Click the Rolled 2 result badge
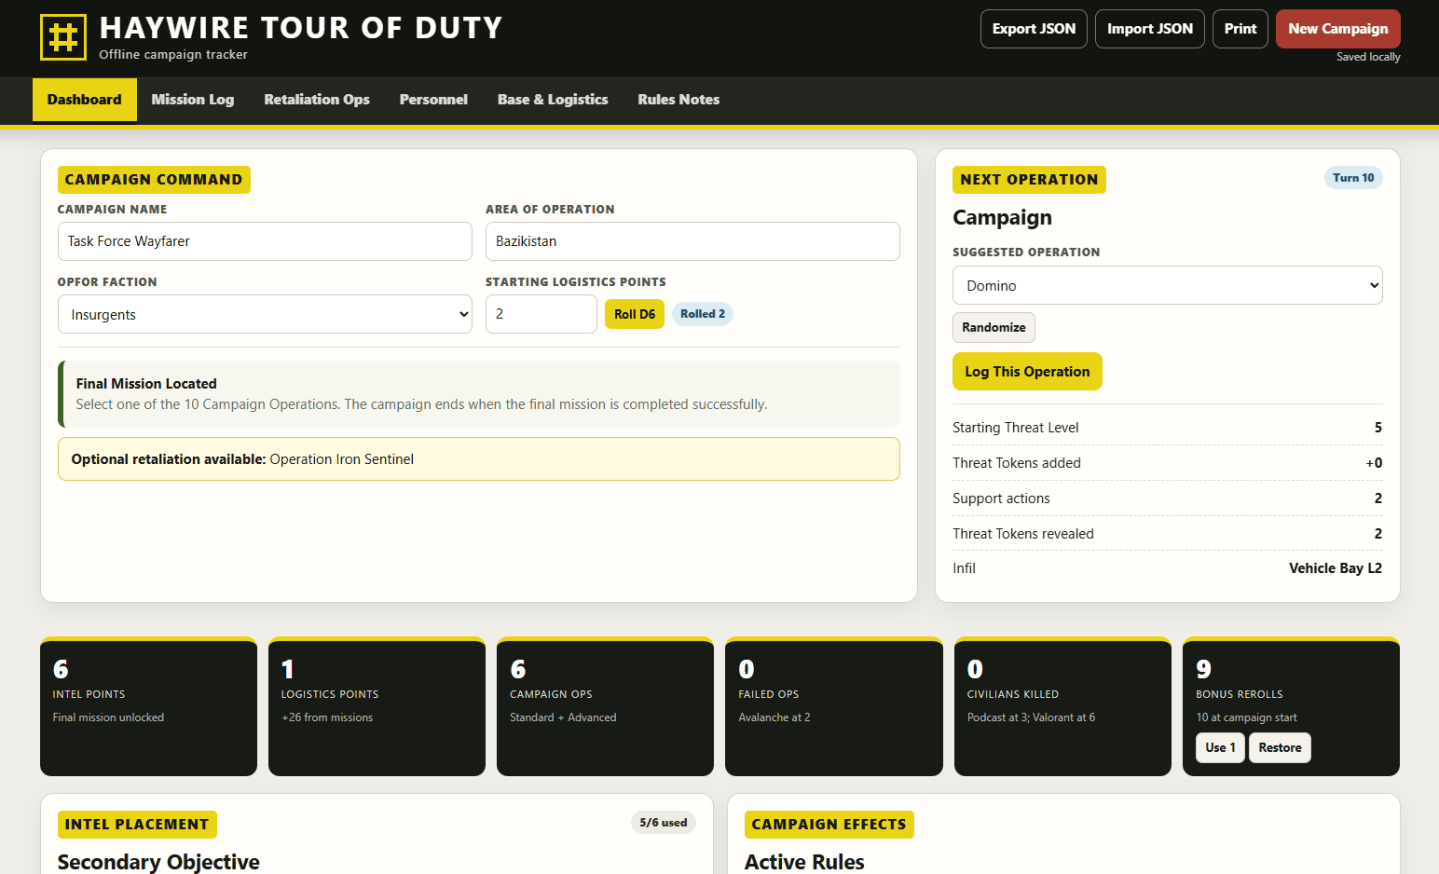The image size is (1439, 874). tap(703, 314)
